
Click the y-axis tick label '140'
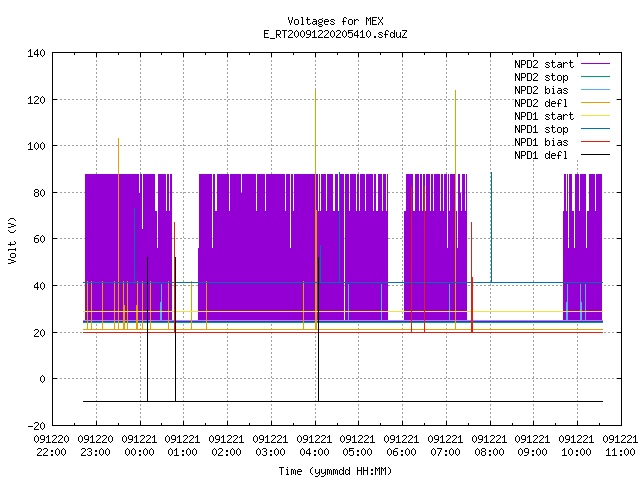(36, 53)
